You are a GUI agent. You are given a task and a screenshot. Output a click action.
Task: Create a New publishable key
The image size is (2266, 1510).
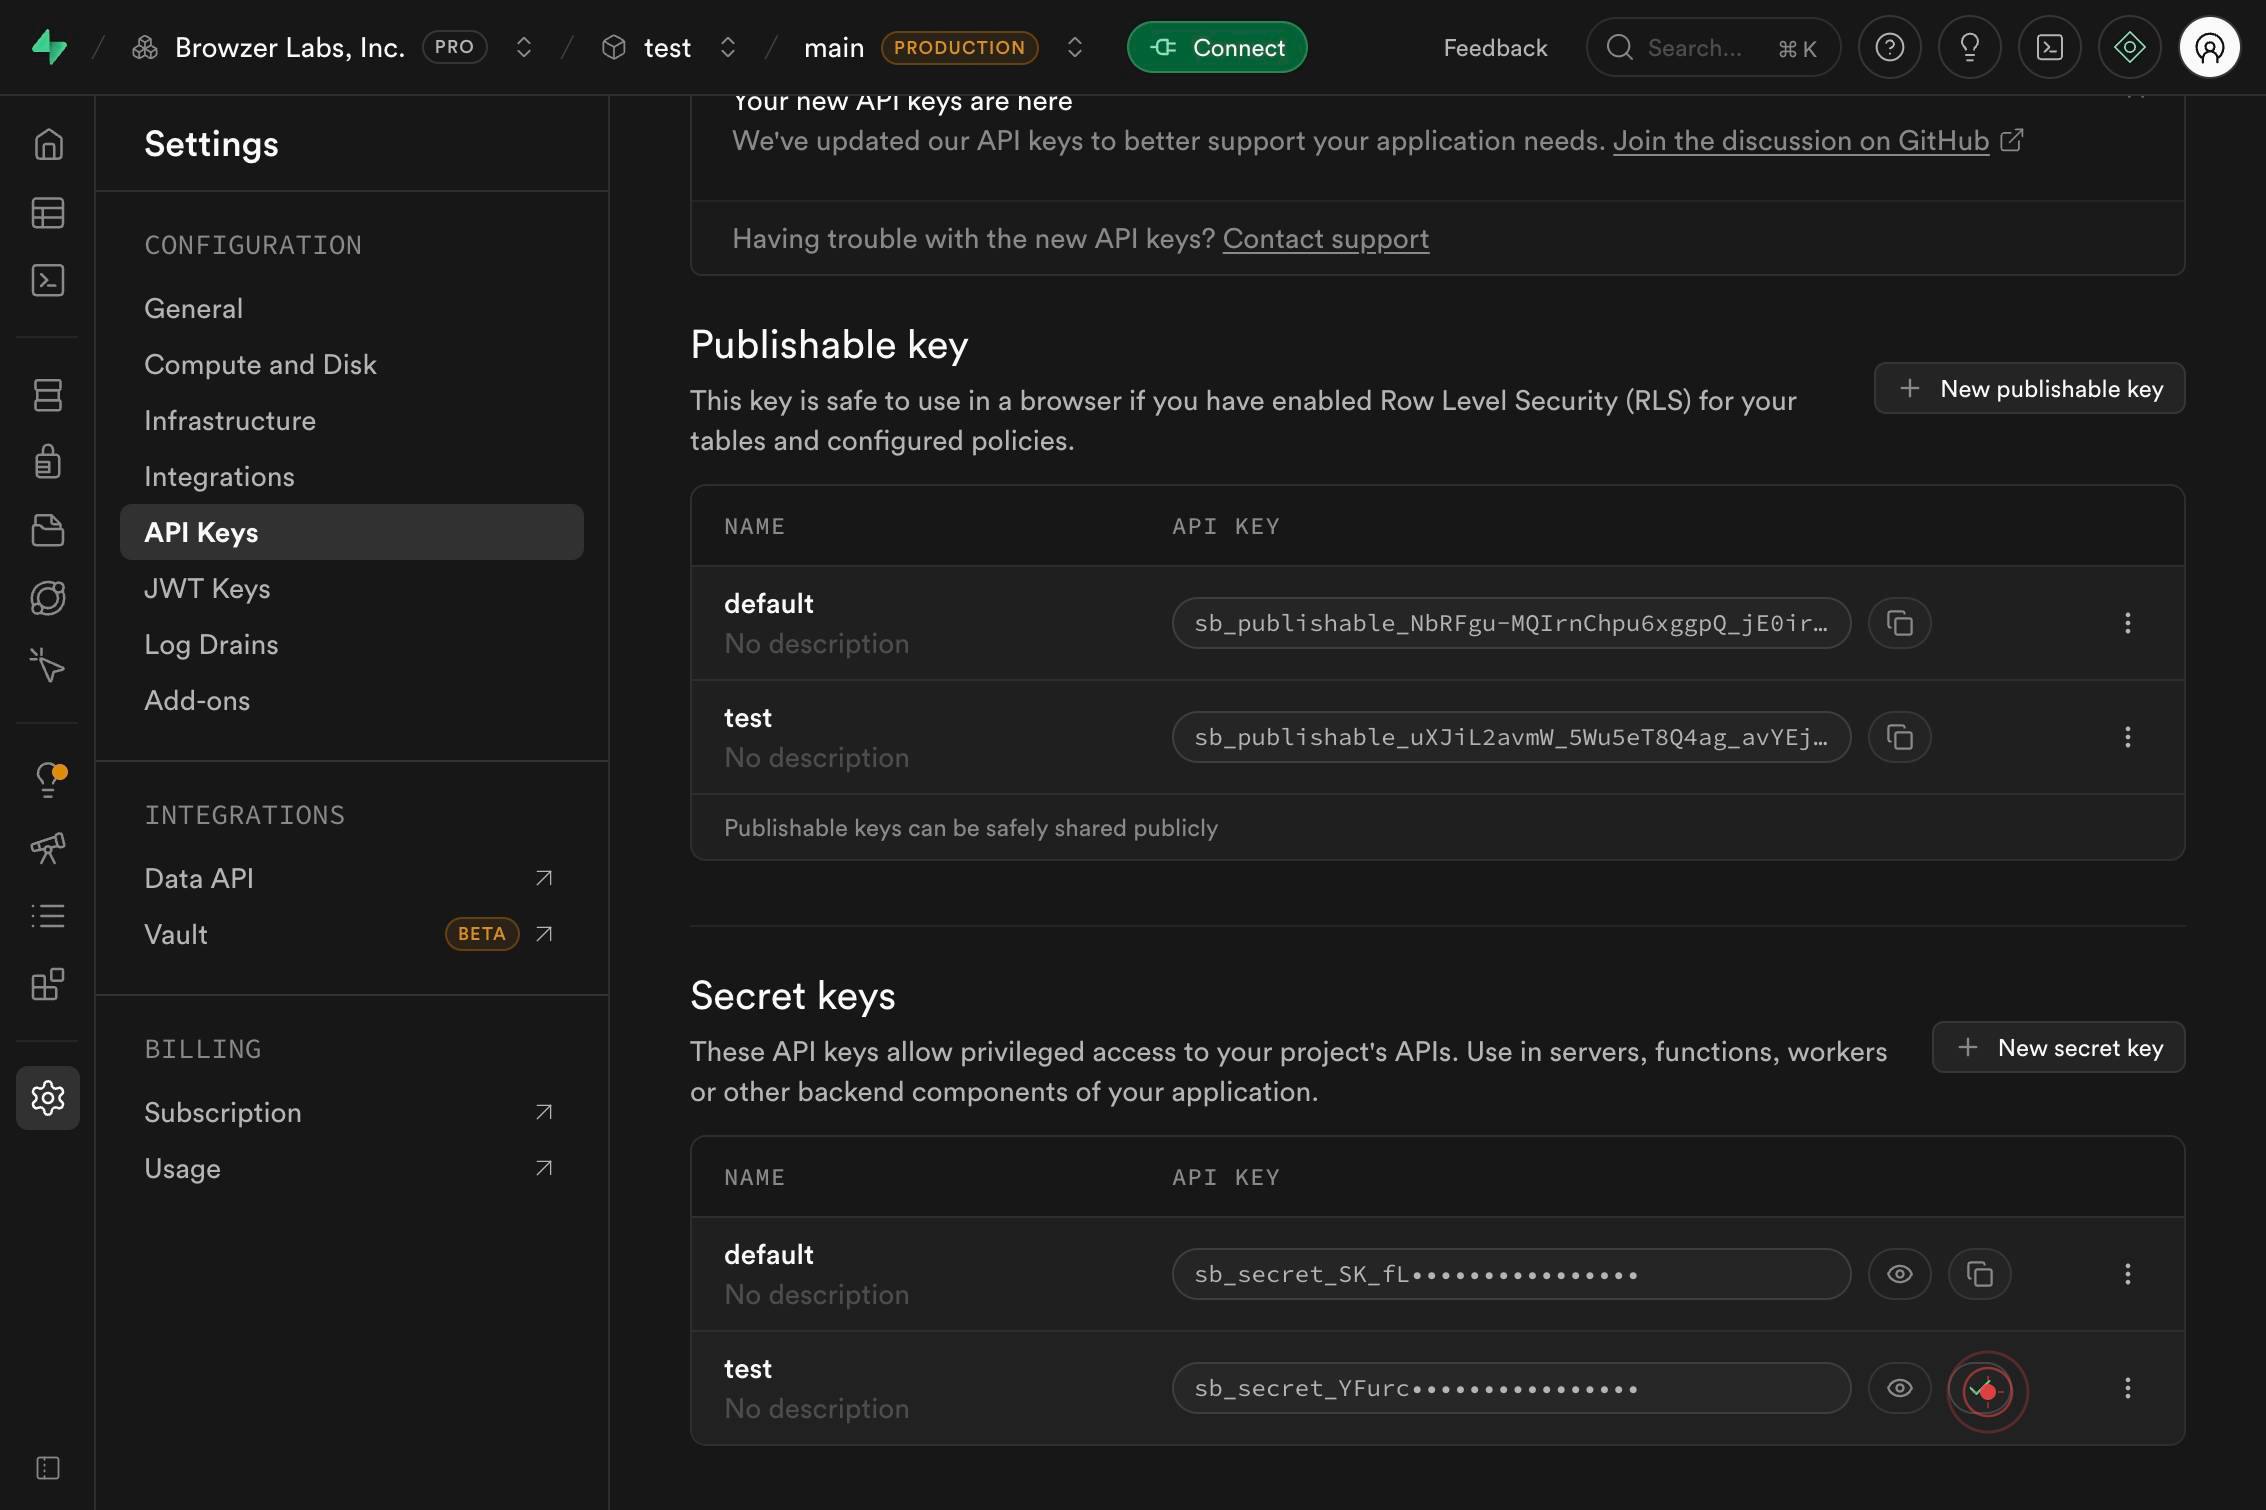[2029, 388]
